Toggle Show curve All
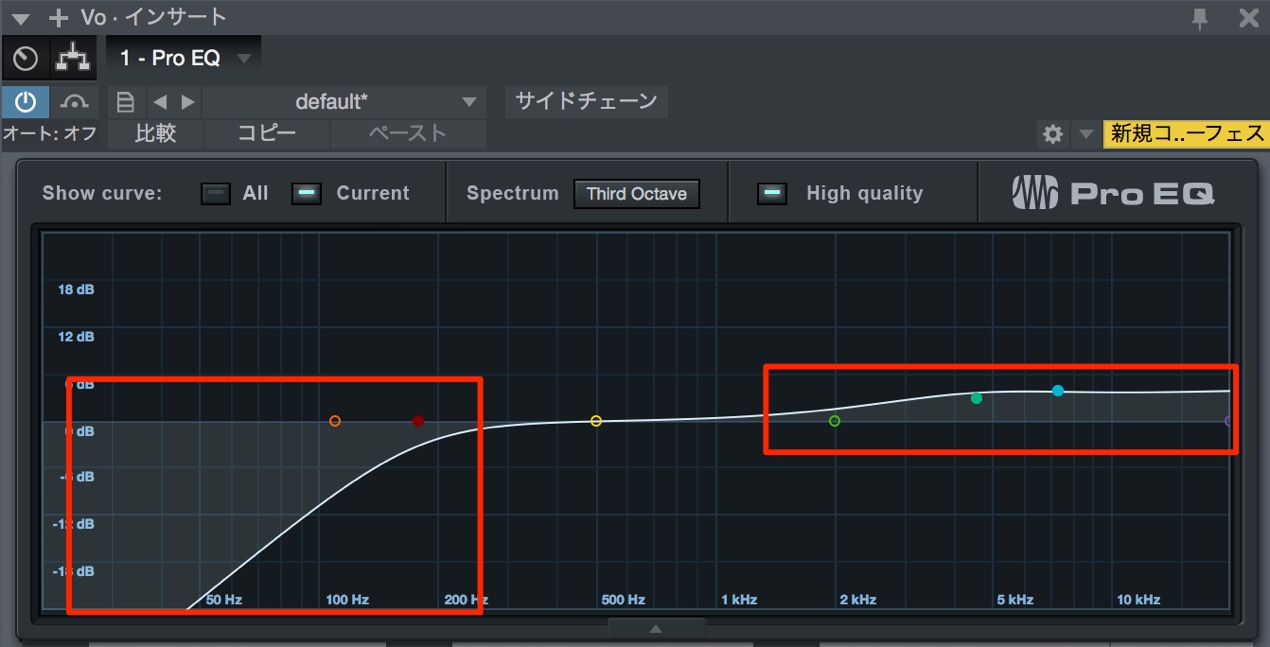Viewport: 1270px width, 647px height. tap(216, 193)
